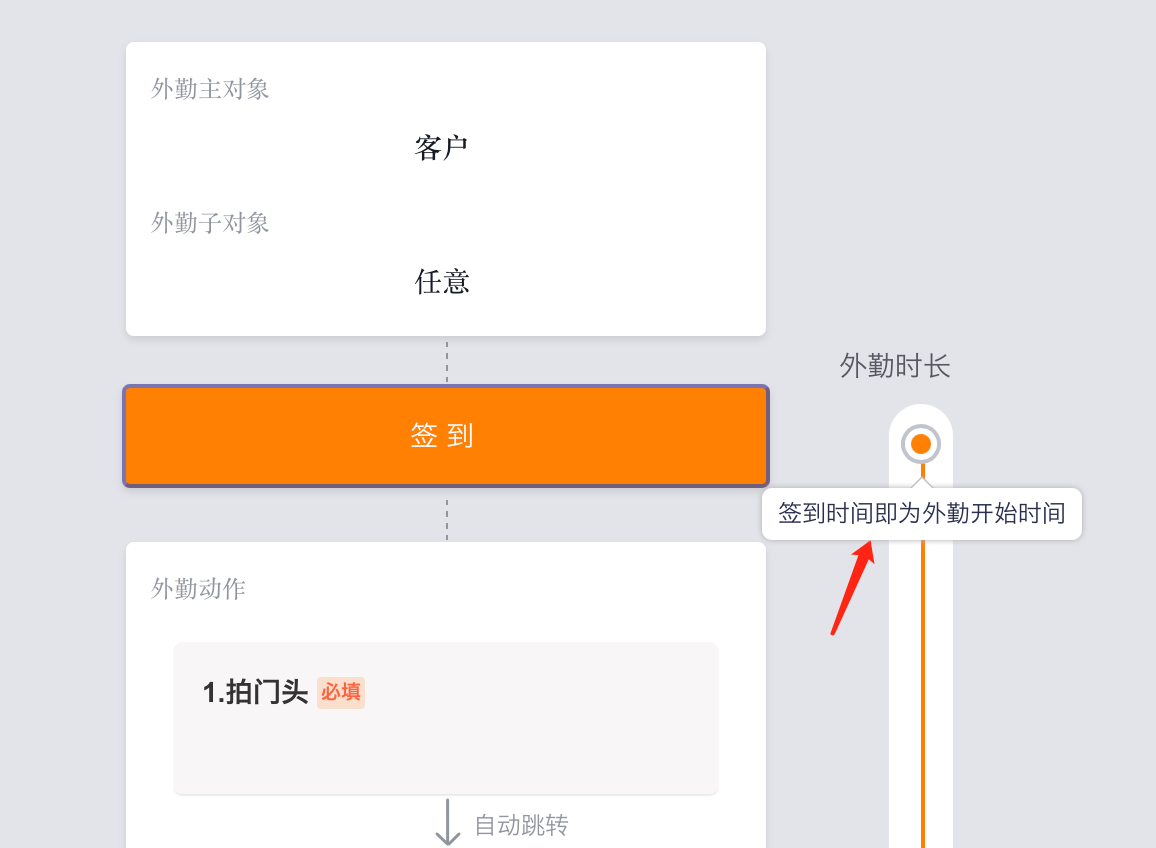The width and height of the screenshot is (1156, 848).
Task: Click the 外勤动作 section header
Action: click(198, 588)
